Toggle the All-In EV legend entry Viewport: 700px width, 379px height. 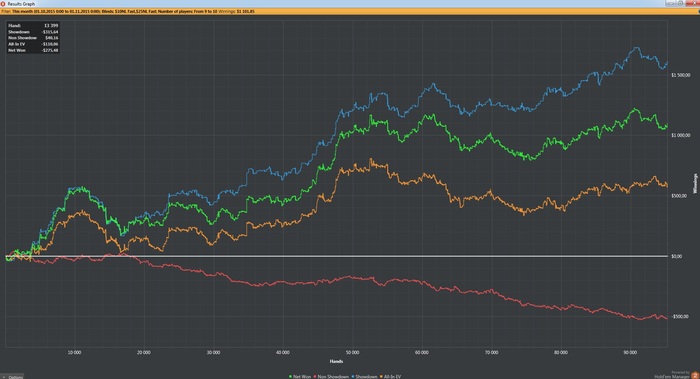click(x=390, y=377)
